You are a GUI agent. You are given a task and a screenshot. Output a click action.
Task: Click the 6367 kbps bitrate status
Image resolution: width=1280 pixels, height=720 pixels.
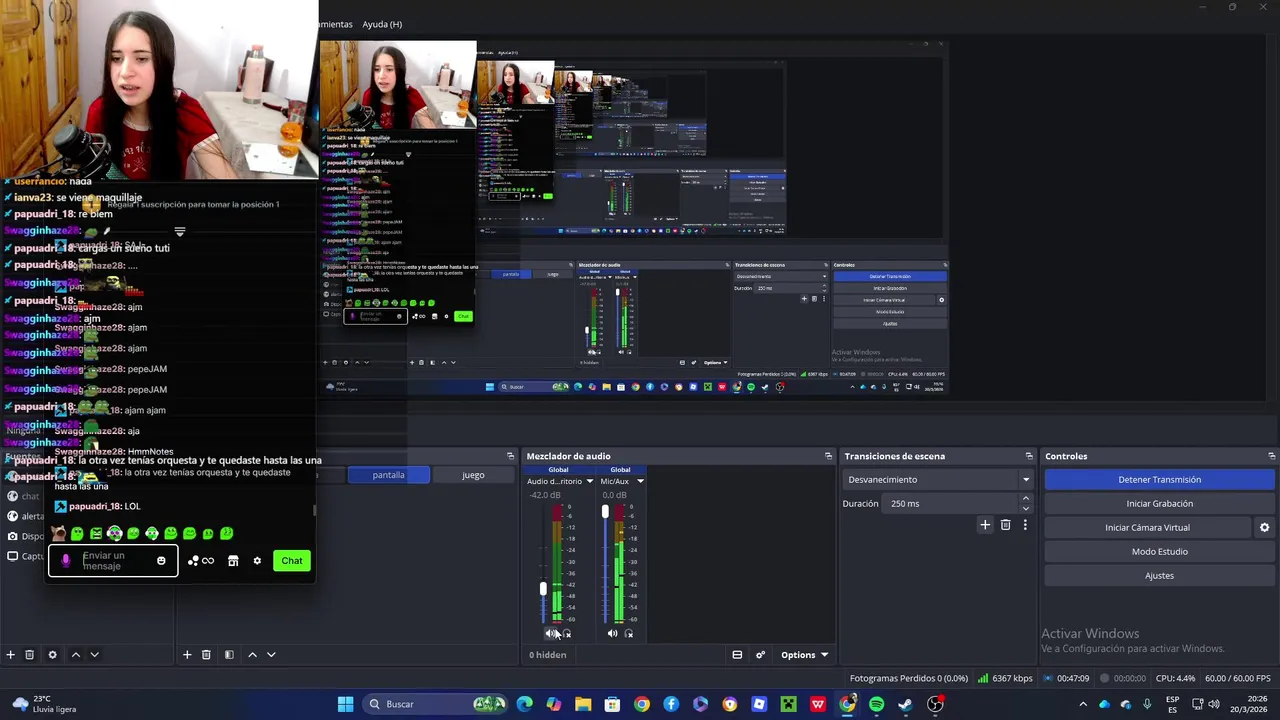point(1005,678)
